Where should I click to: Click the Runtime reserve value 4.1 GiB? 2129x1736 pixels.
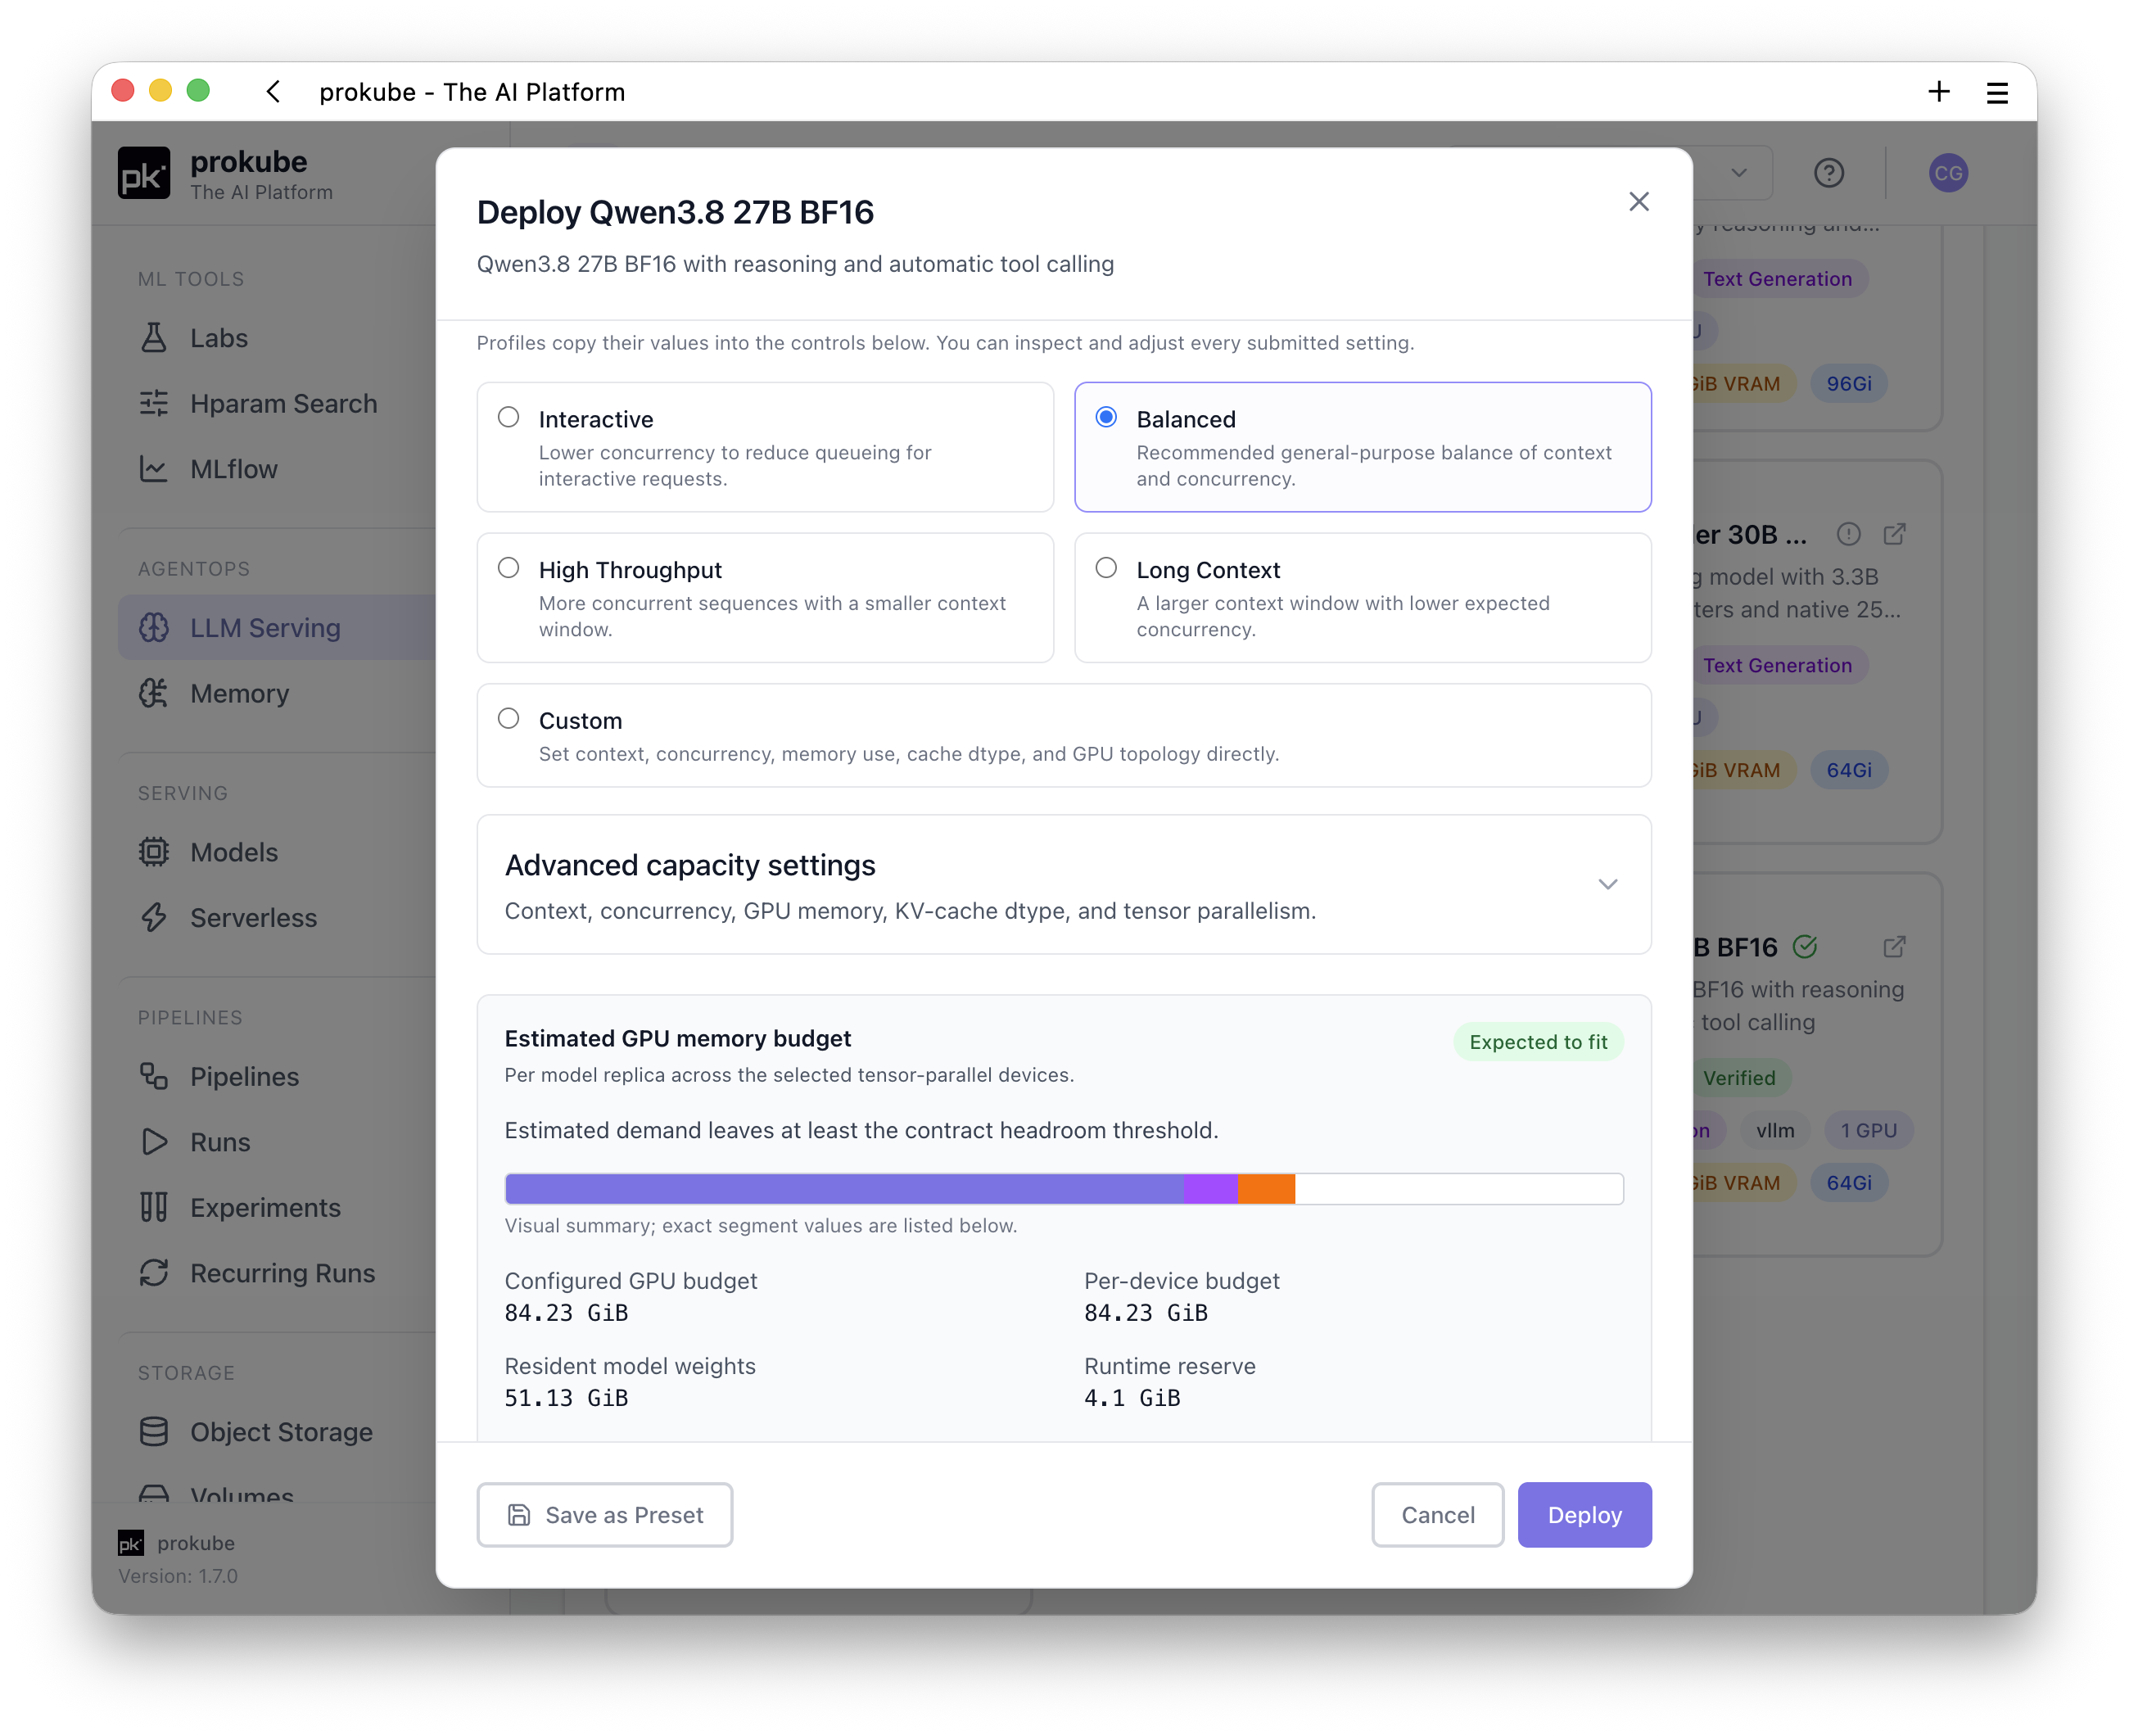pos(1132,1398)
